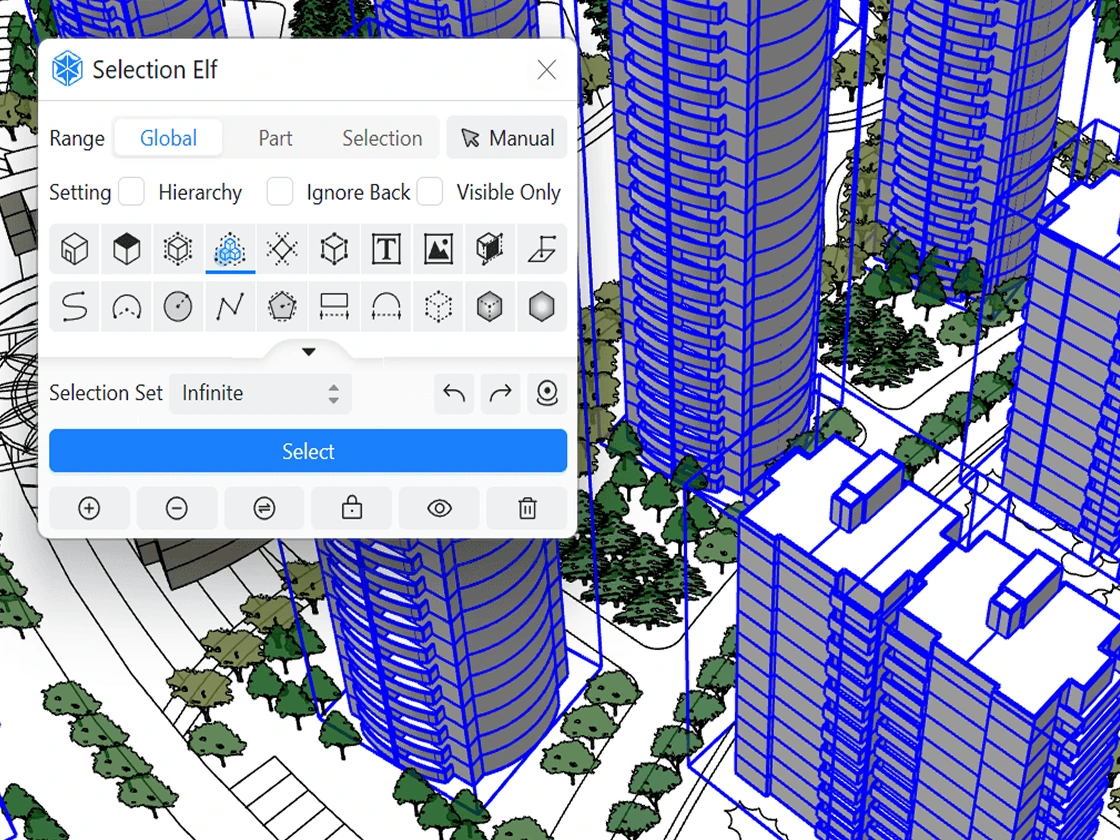Click the lock selection icon

tap(351, 509)
